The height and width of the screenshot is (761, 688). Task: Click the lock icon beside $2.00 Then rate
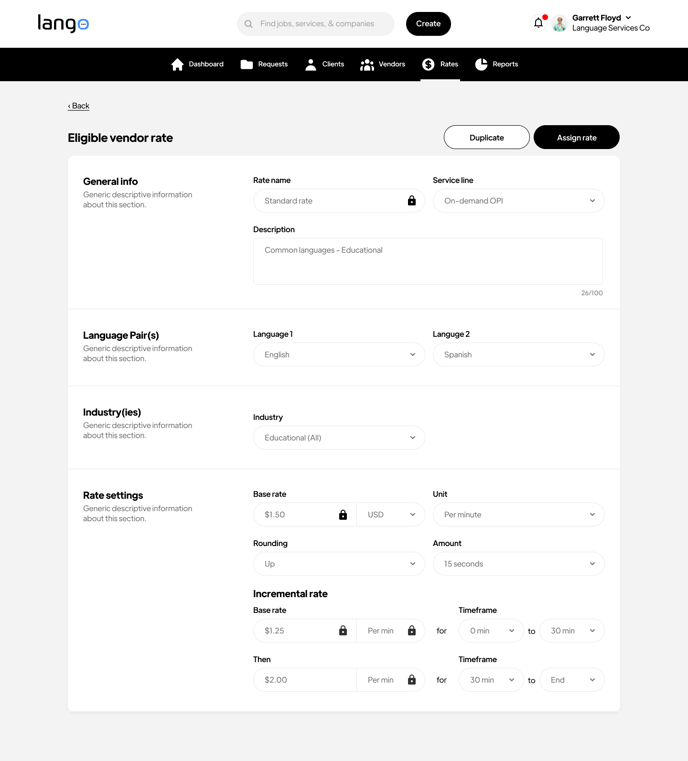tap(411, 680)
